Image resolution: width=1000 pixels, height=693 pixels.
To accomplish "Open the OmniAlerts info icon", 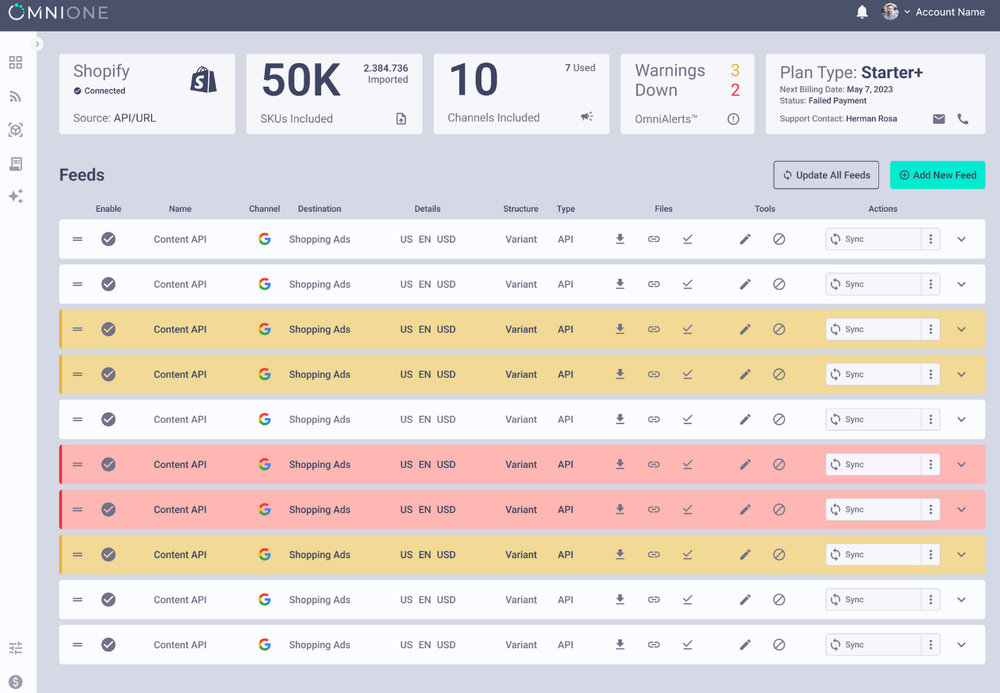I will click(x=733, y=118).
